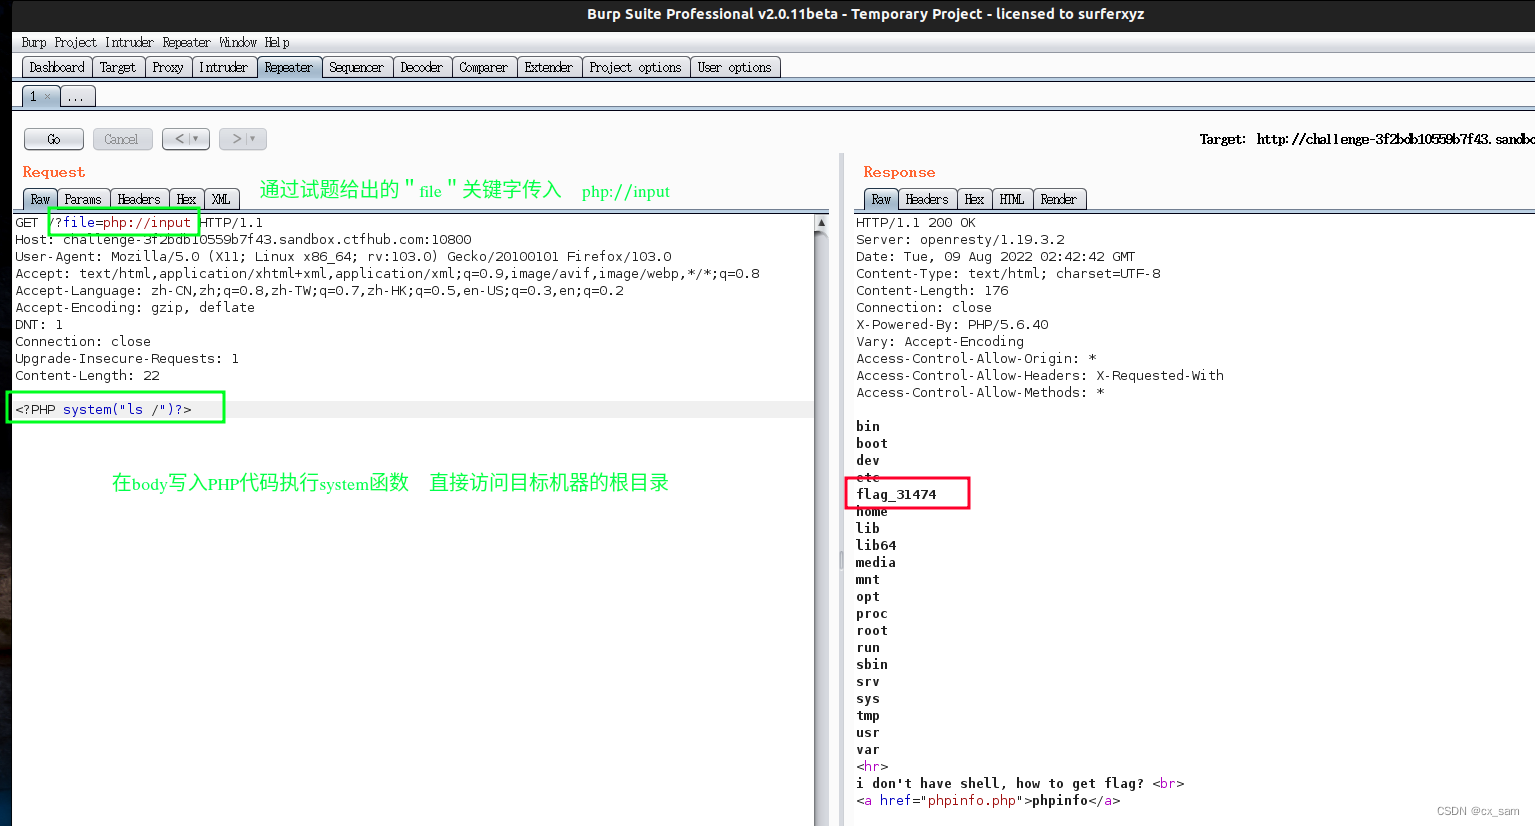This screenshot has width=1535, height=826.
Task: Select the Repeater tool tab
Action: point(289,67)
